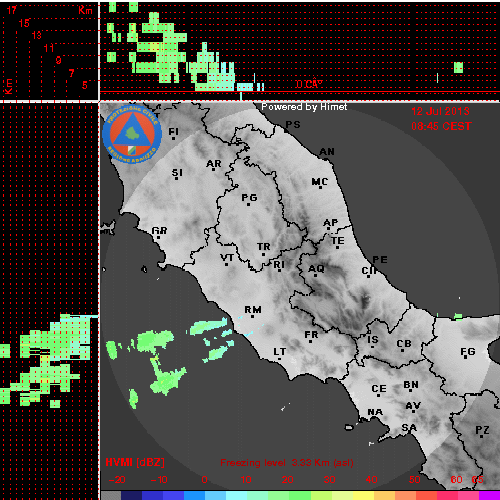The image size is (500, 500).
Task: Select the '12 Jul 2013' date label
Action: tap(440, 111)
